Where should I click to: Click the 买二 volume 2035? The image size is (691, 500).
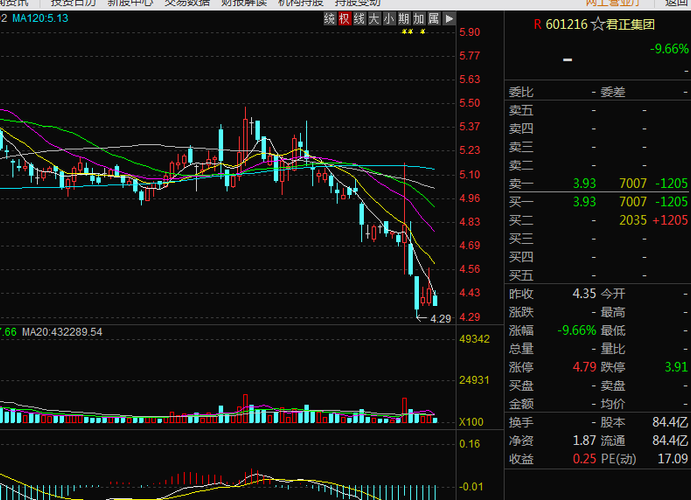[x=633, y=220]
